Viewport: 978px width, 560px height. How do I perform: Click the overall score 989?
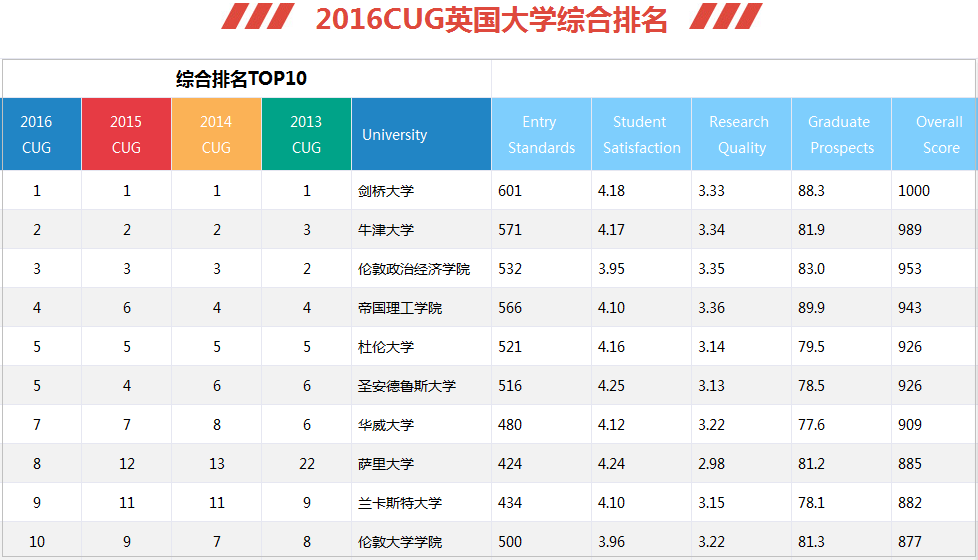tap(910, 229)
